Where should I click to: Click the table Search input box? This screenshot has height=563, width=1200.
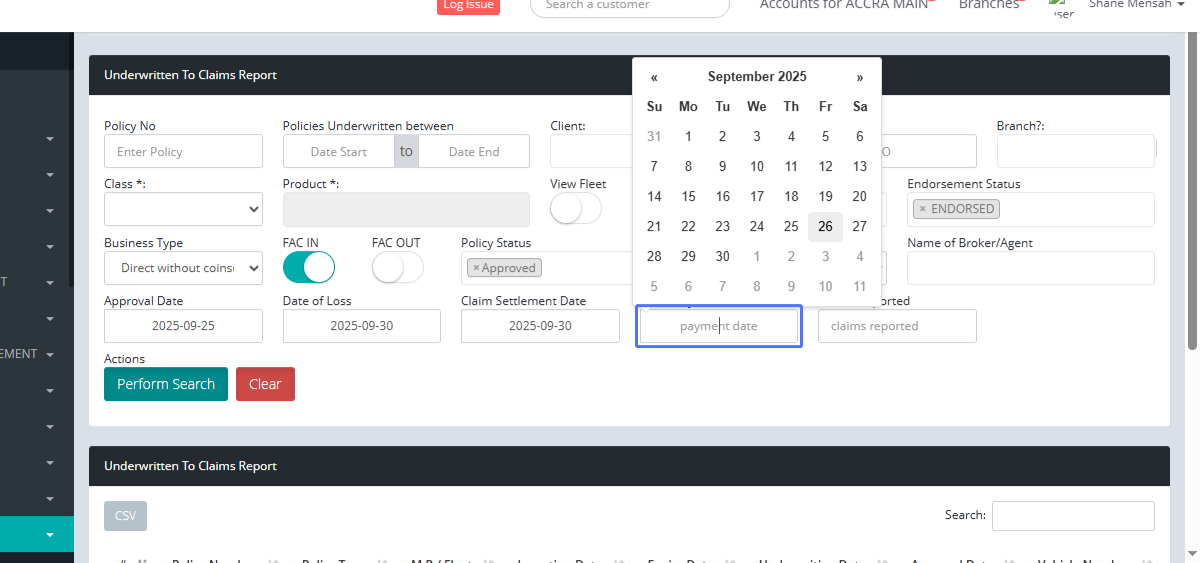pyautogui.click(x=1073, y=516)
